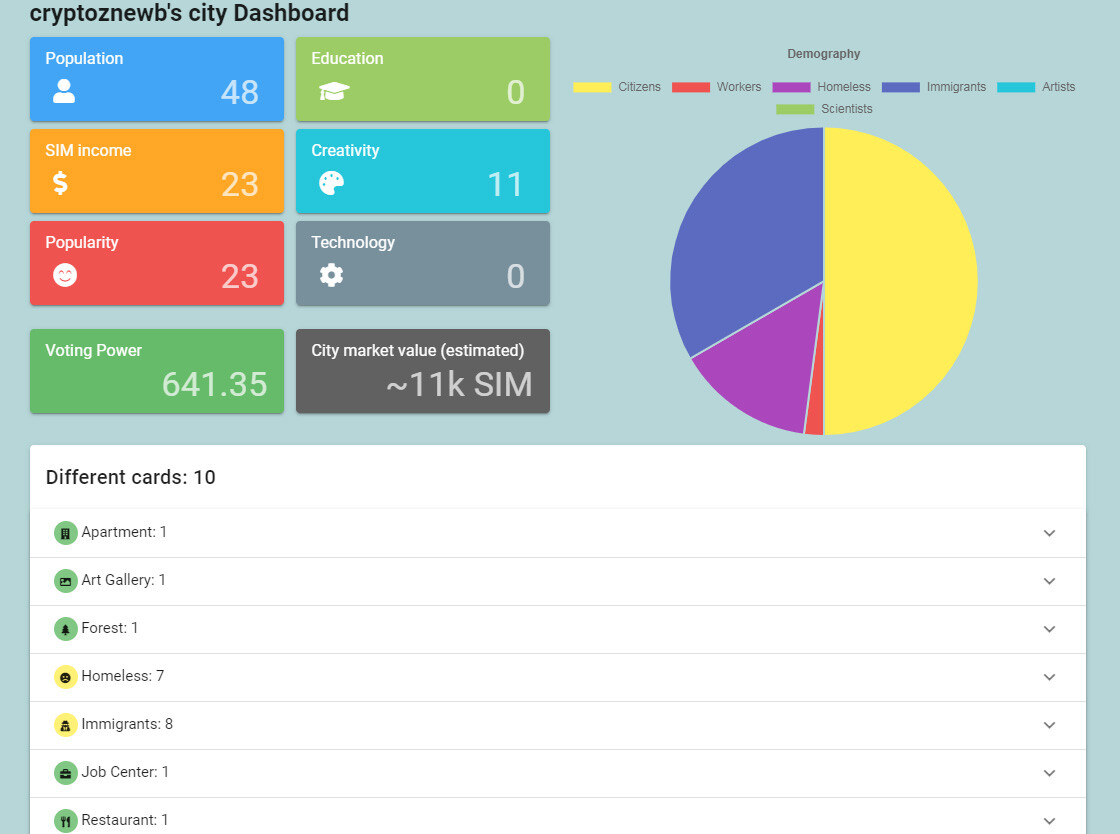The height and width of the screenshot is (834, 1120).
Task: Click the Voting Power card
Action: point(156,371)
